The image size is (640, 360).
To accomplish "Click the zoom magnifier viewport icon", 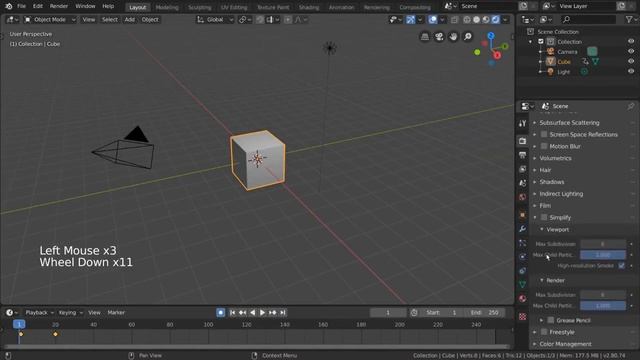I will pyautogui.click(x=468, y=37).
